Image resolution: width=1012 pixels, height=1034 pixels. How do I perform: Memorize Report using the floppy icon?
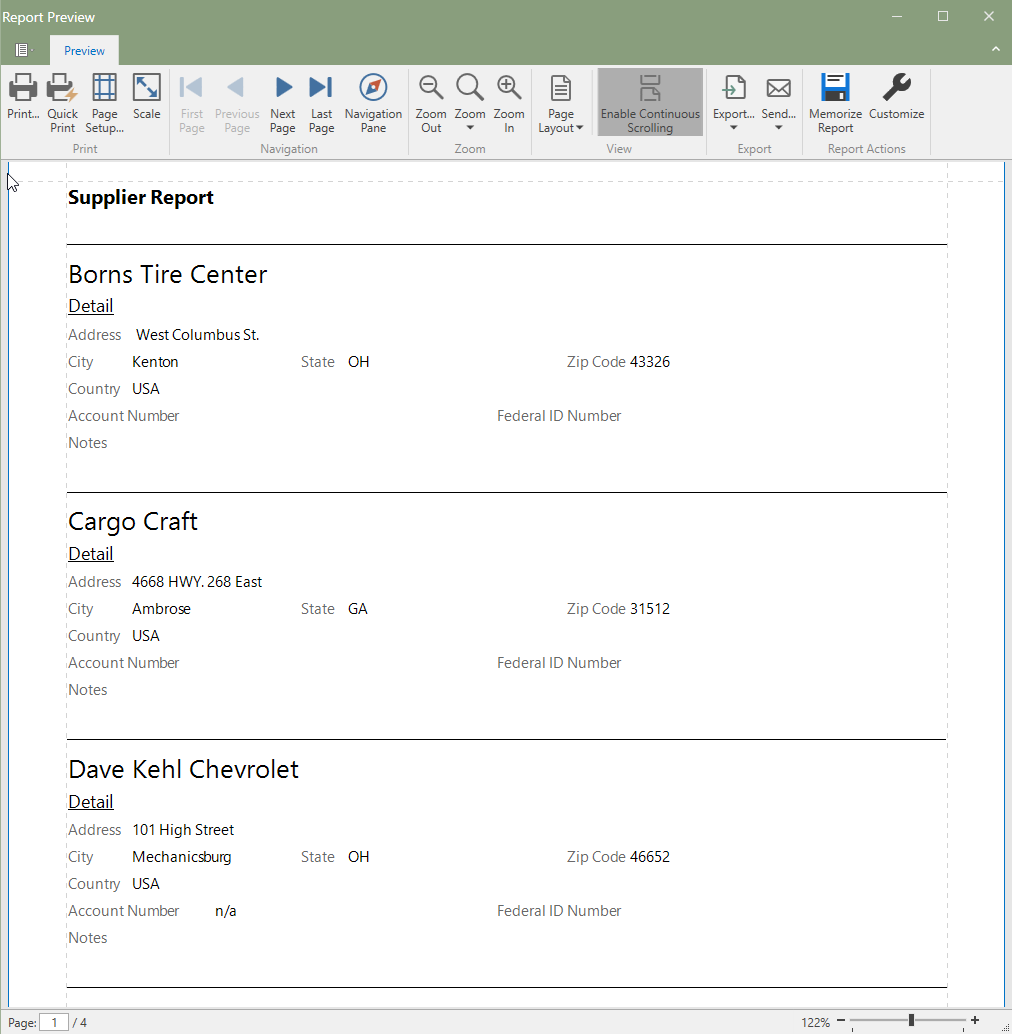point(835,90)
